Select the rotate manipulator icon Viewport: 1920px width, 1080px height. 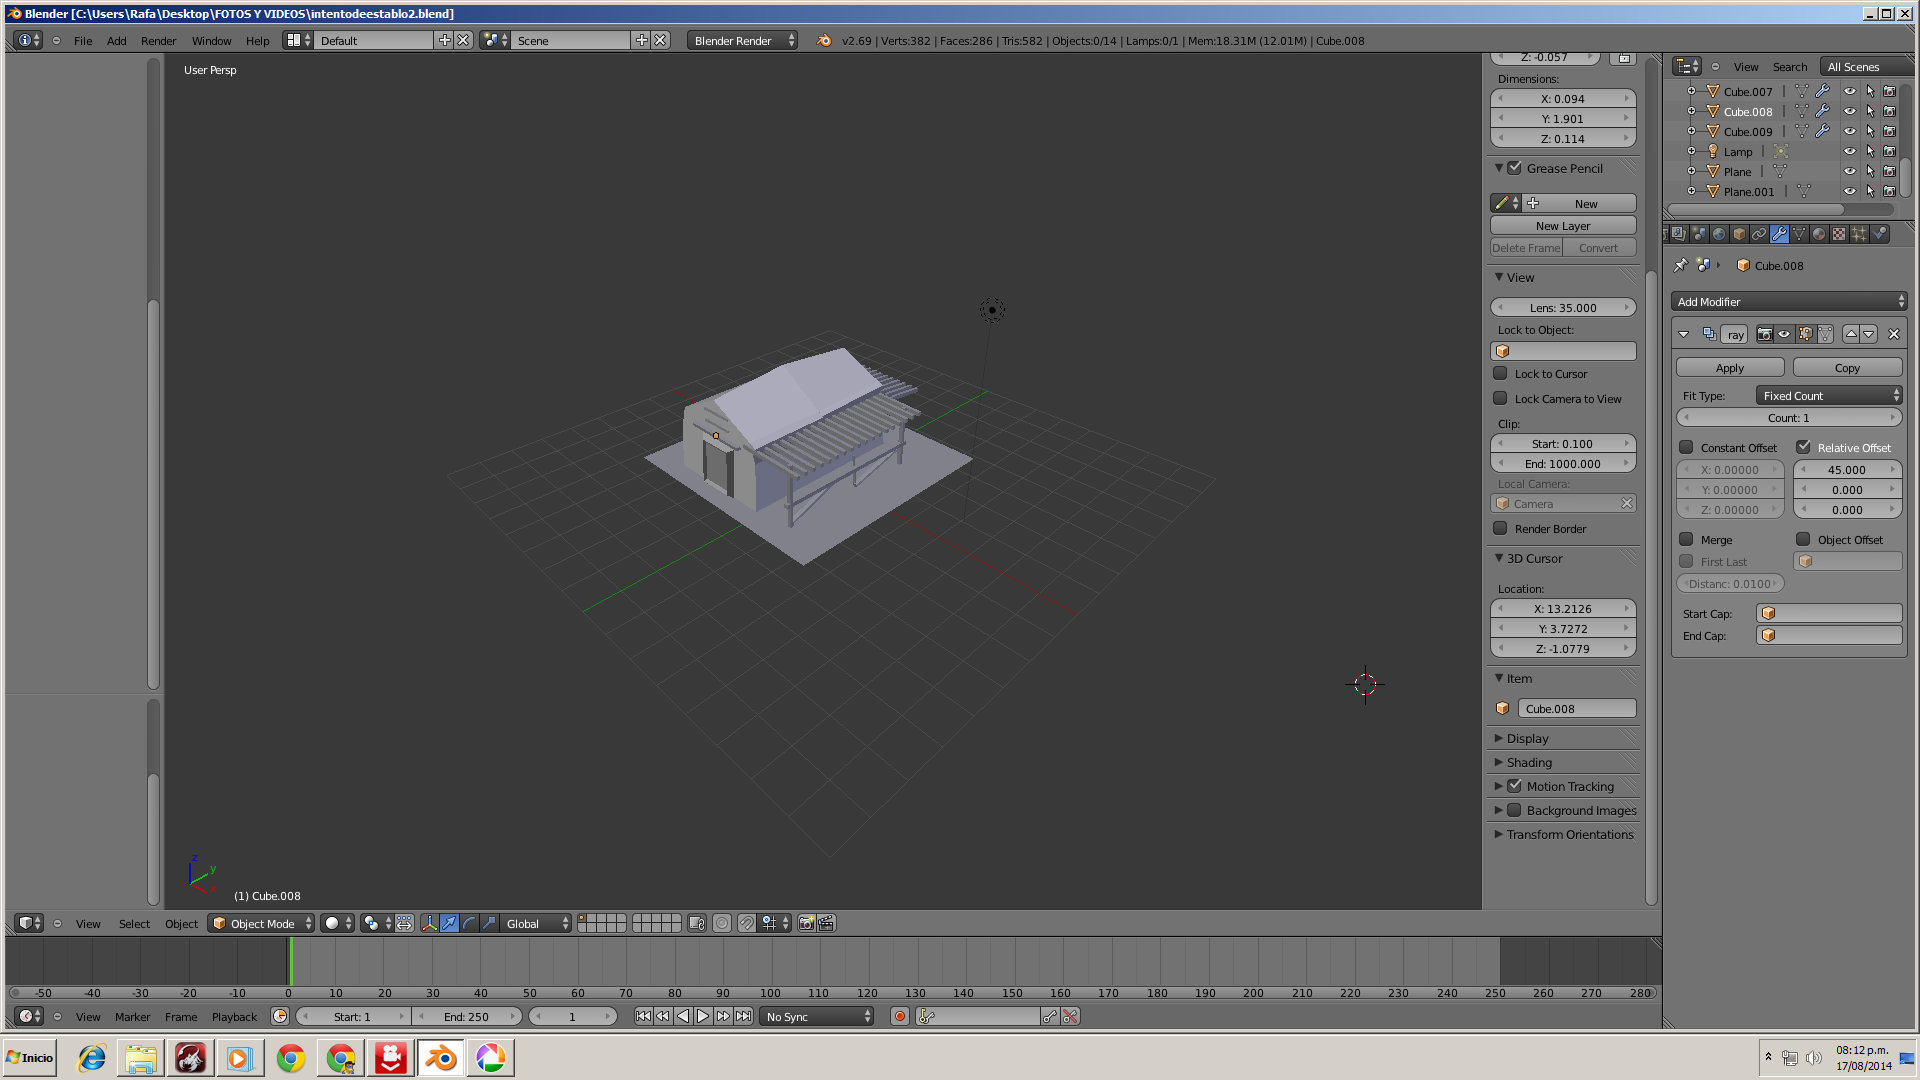pyautogui.click(x=469, y=923)
